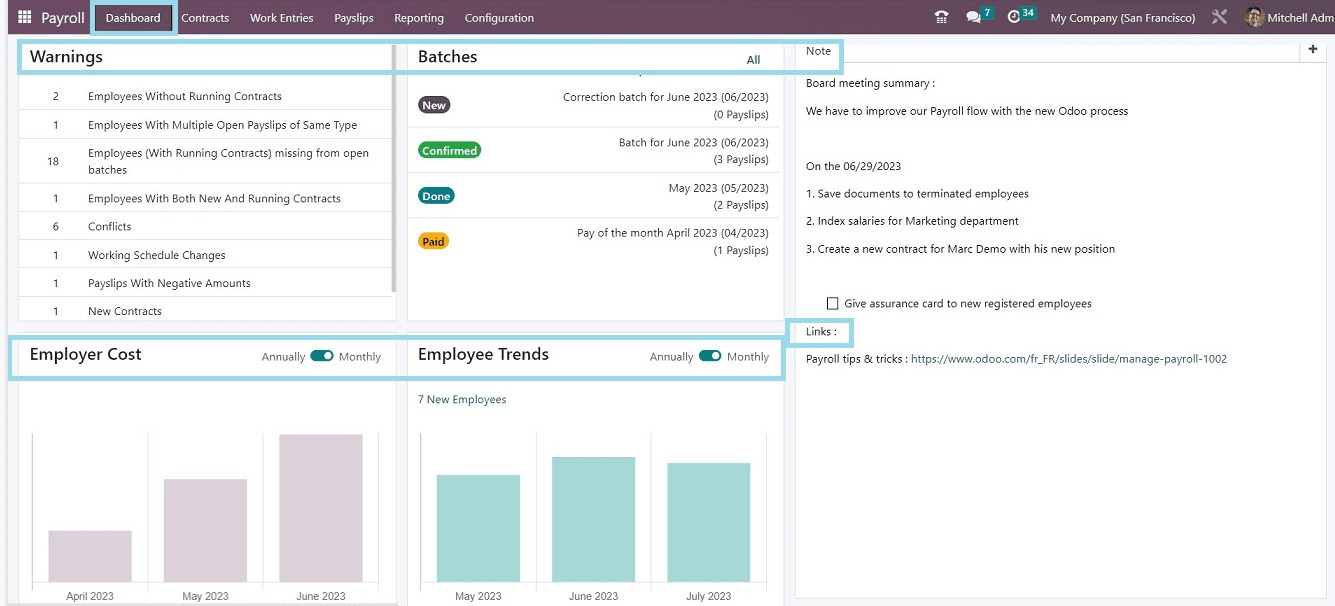
Task: Open the Payslips menu
Action: pos(354,18)
